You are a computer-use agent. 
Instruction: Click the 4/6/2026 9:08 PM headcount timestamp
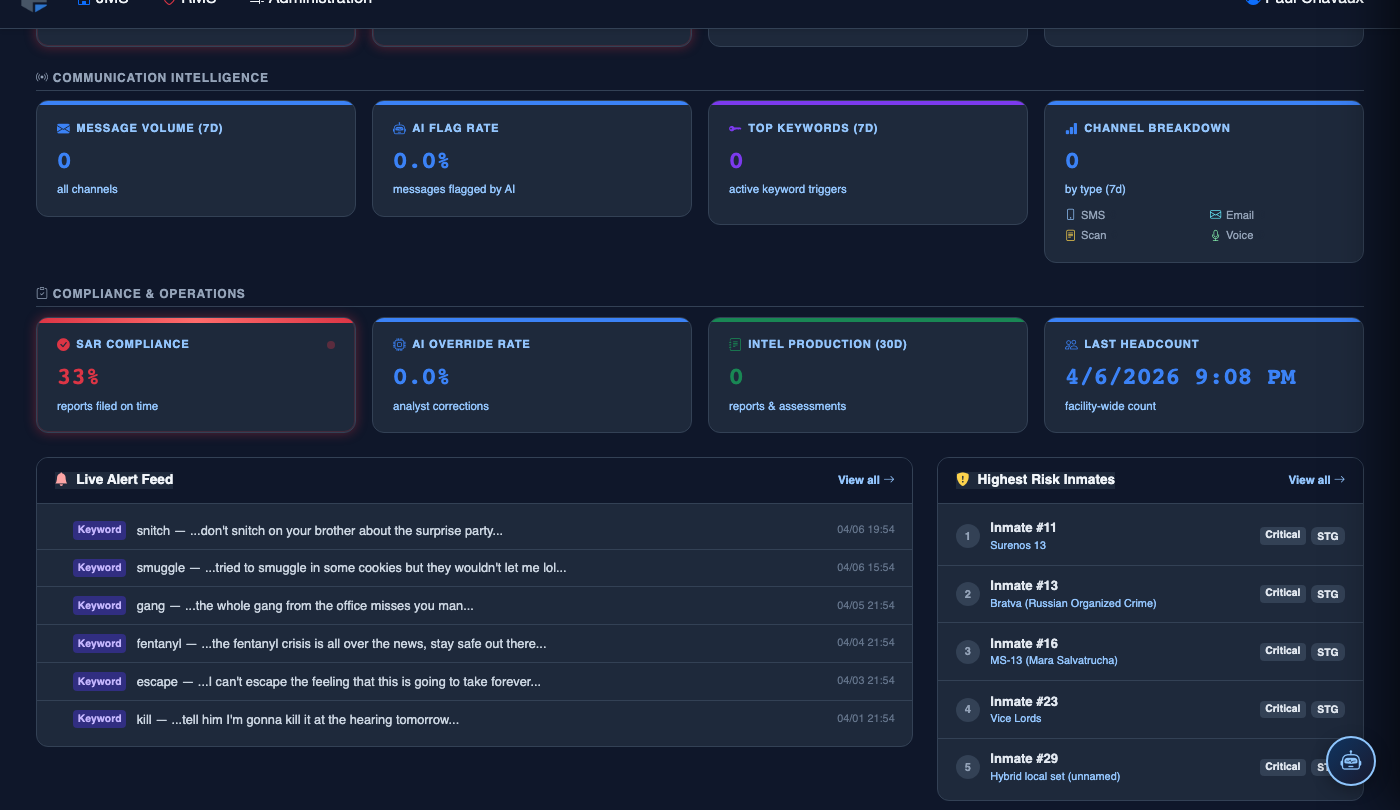1180,377
